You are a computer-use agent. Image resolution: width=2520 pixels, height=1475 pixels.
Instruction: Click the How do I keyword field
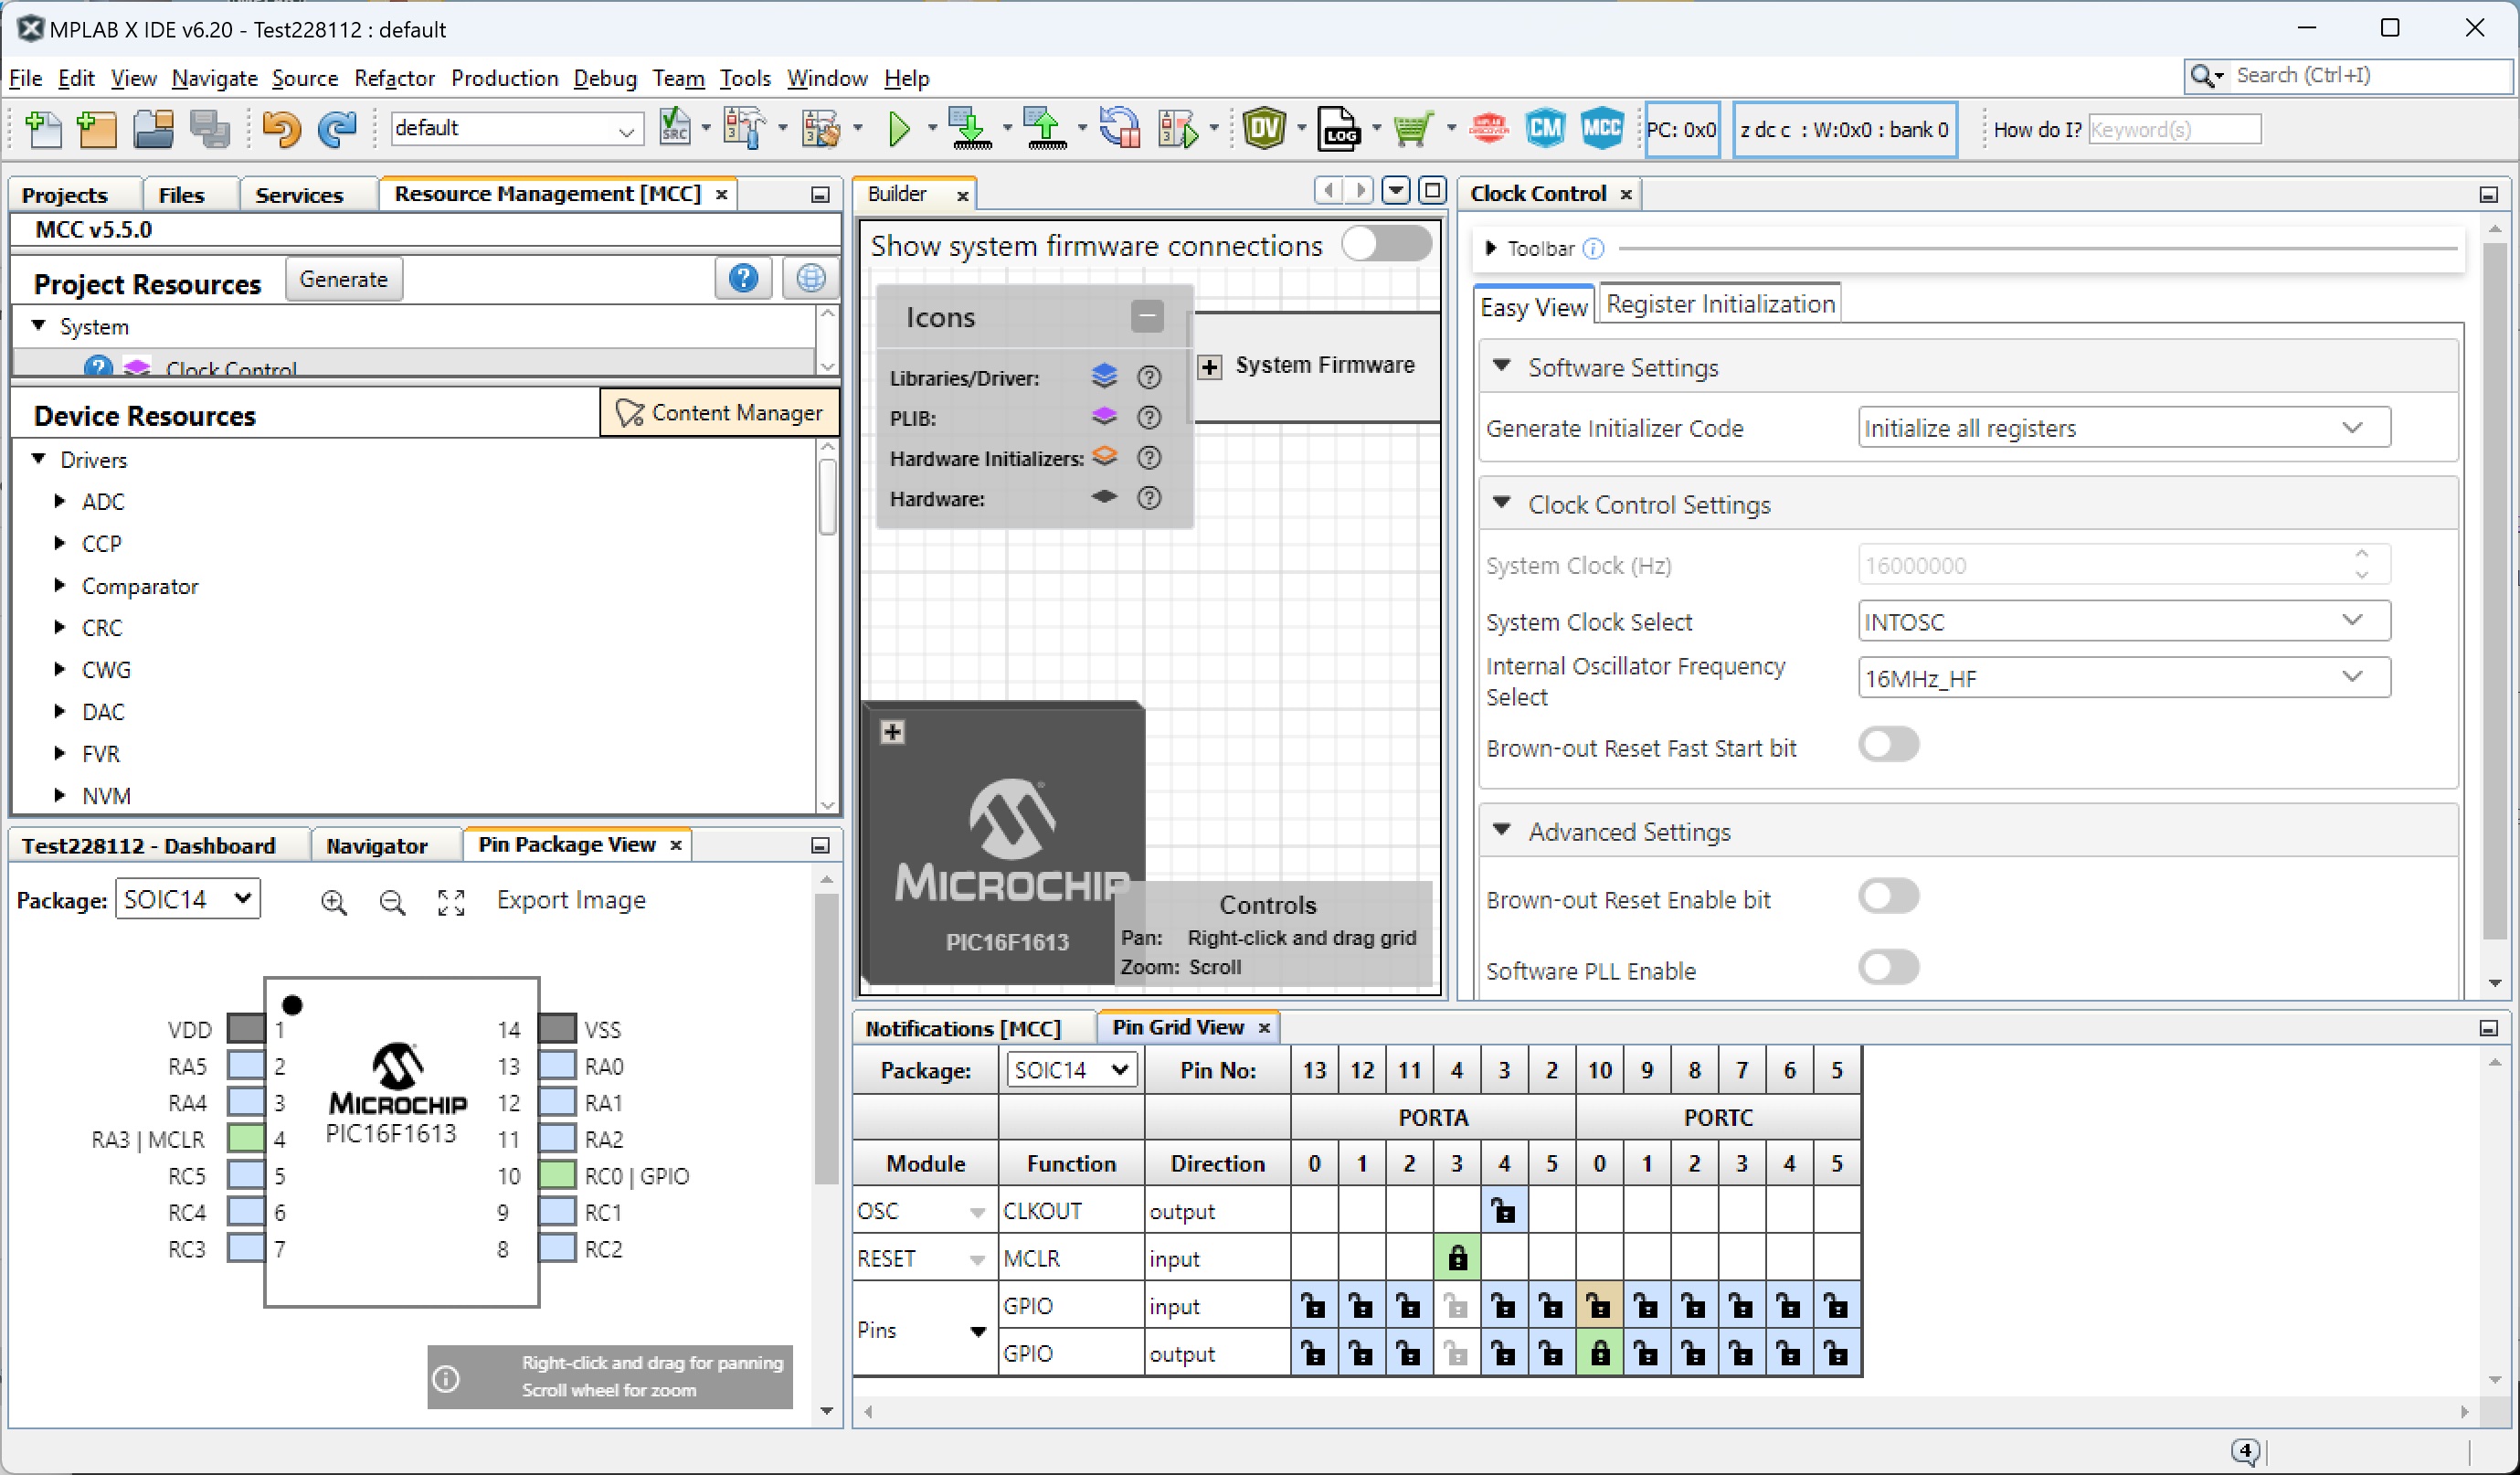pos(2173,129)
